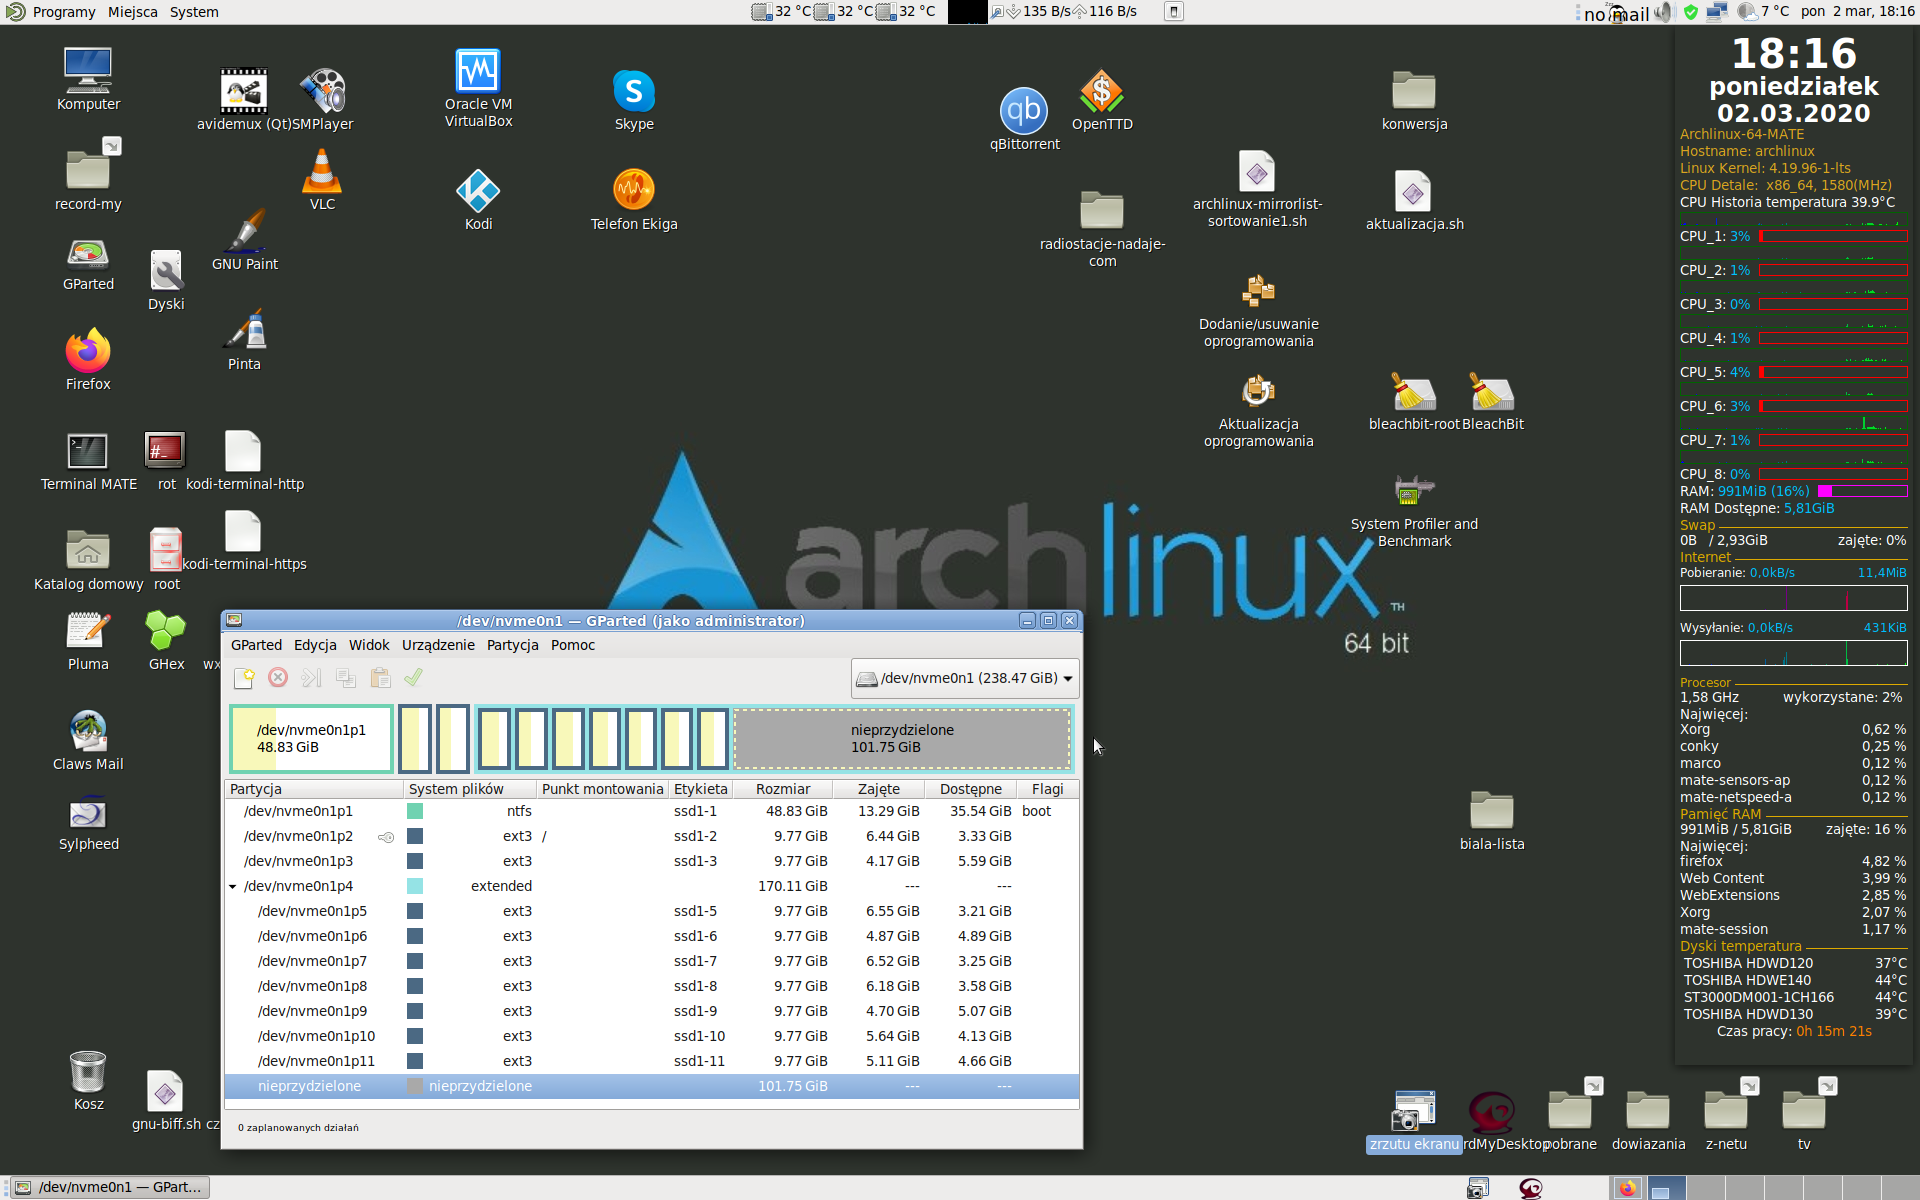Select the /dev/nvme0n1p7 table row
The image size is (1920, 1200).
coord(312,961)
